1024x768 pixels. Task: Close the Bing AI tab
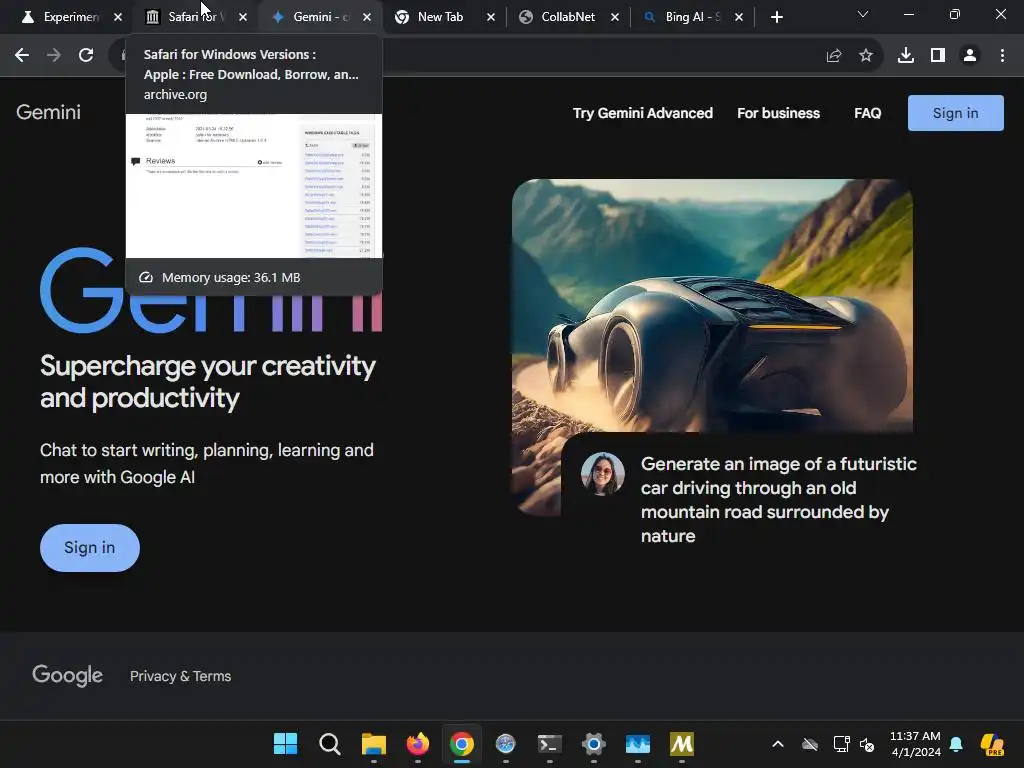tap(739, 17)
